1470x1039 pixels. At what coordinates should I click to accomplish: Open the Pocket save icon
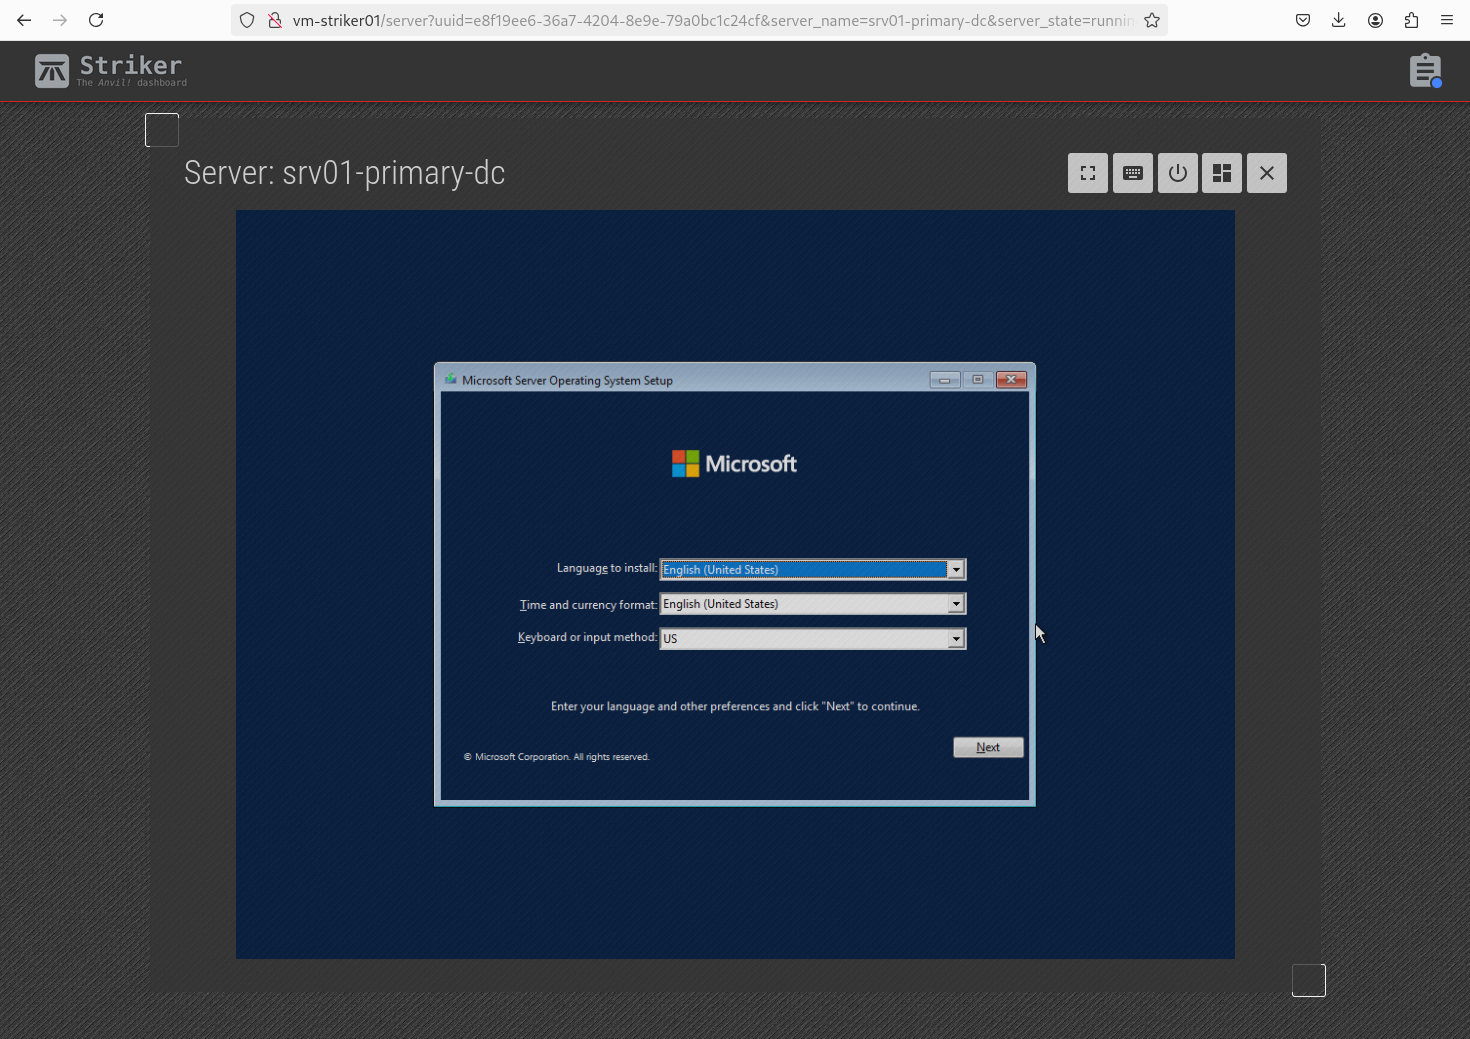point(1303,20)
